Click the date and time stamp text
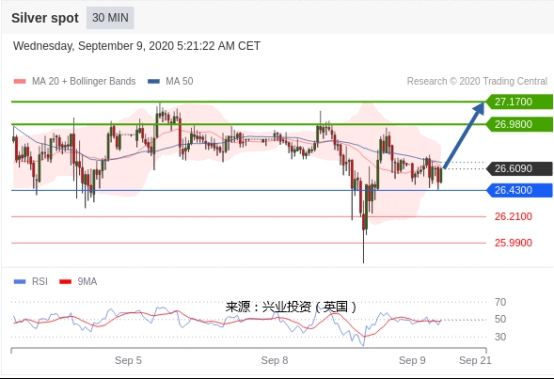This screenshot has width=554, height=379. (x=137, y=46)
